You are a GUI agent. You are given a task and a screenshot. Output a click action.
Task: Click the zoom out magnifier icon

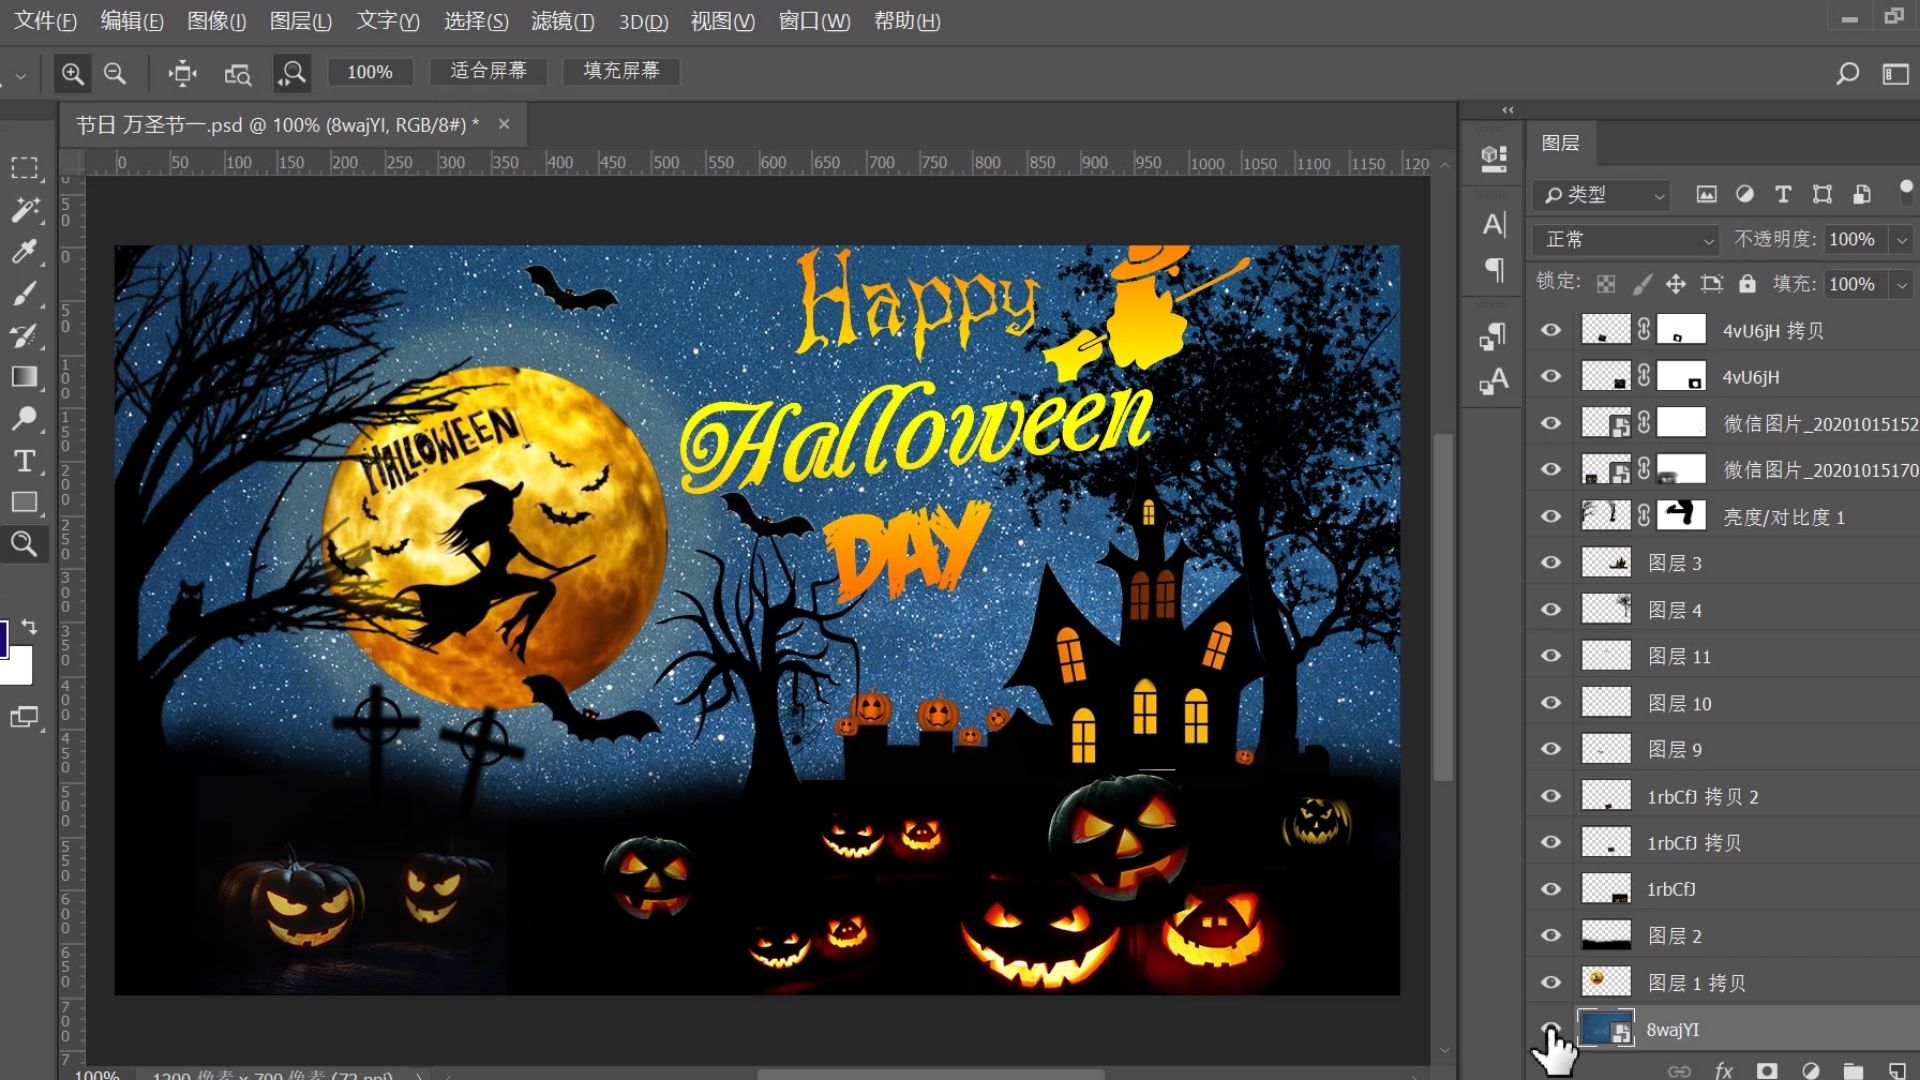115,73
